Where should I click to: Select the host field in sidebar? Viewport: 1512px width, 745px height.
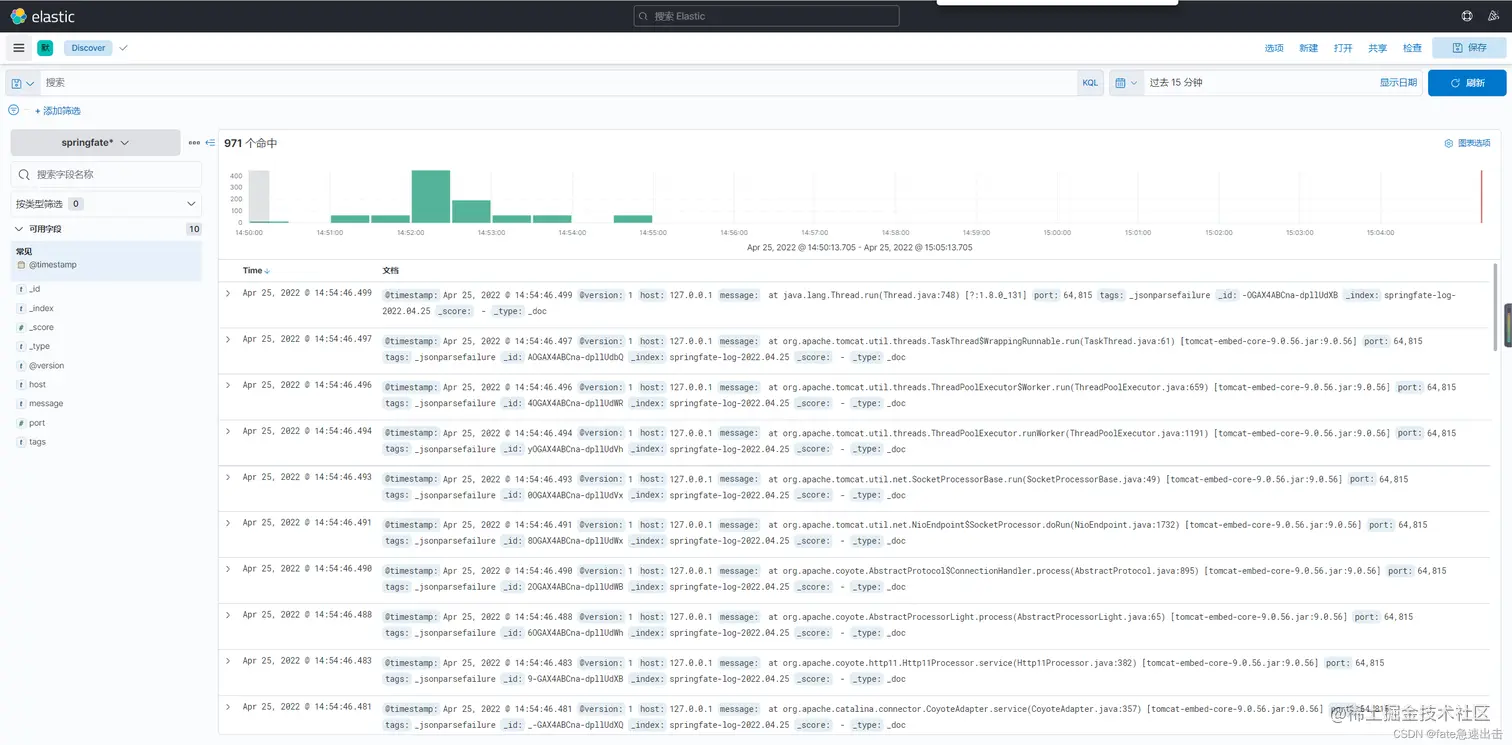[37, 384]
